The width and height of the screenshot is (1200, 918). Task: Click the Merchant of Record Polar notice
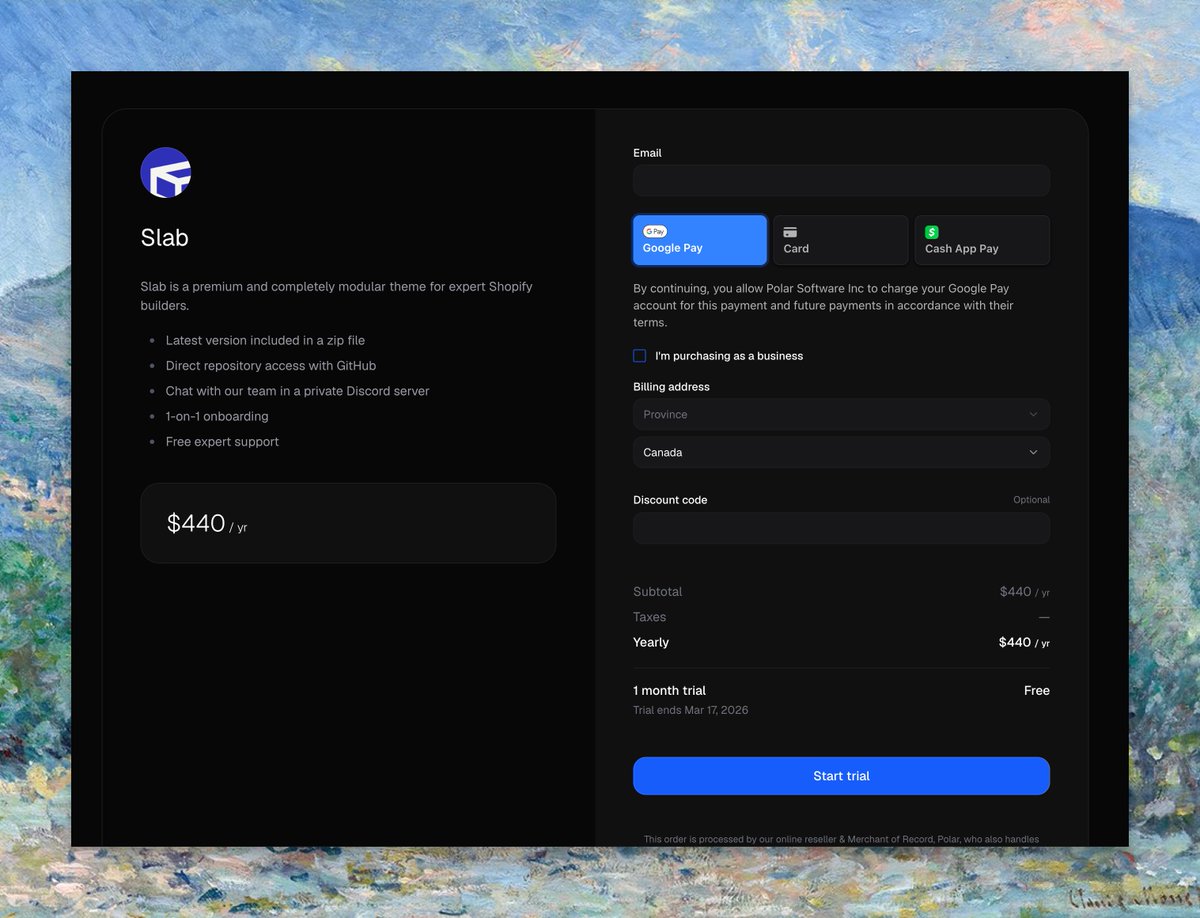point(841,839)
